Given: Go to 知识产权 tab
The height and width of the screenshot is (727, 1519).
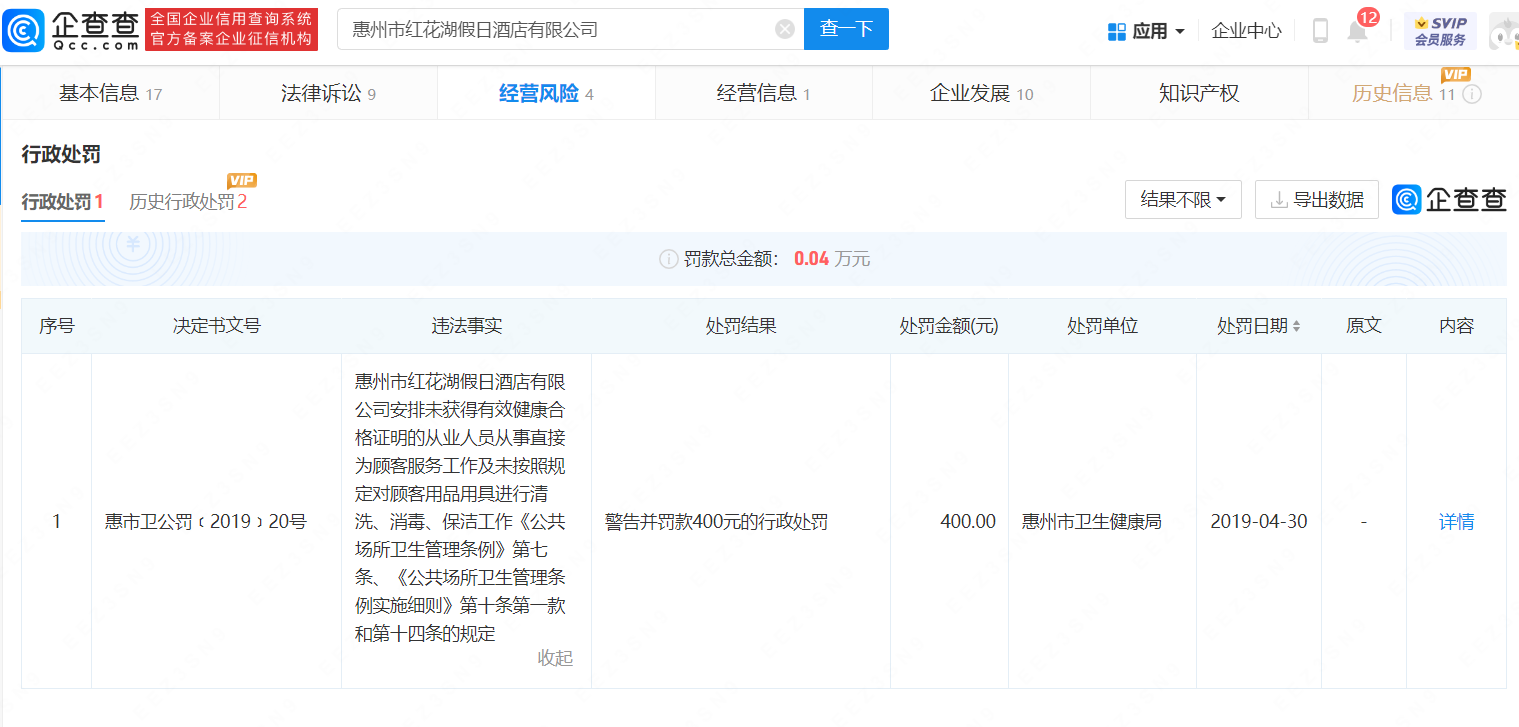Looking at the screenshot, I should click(1199, 94).
